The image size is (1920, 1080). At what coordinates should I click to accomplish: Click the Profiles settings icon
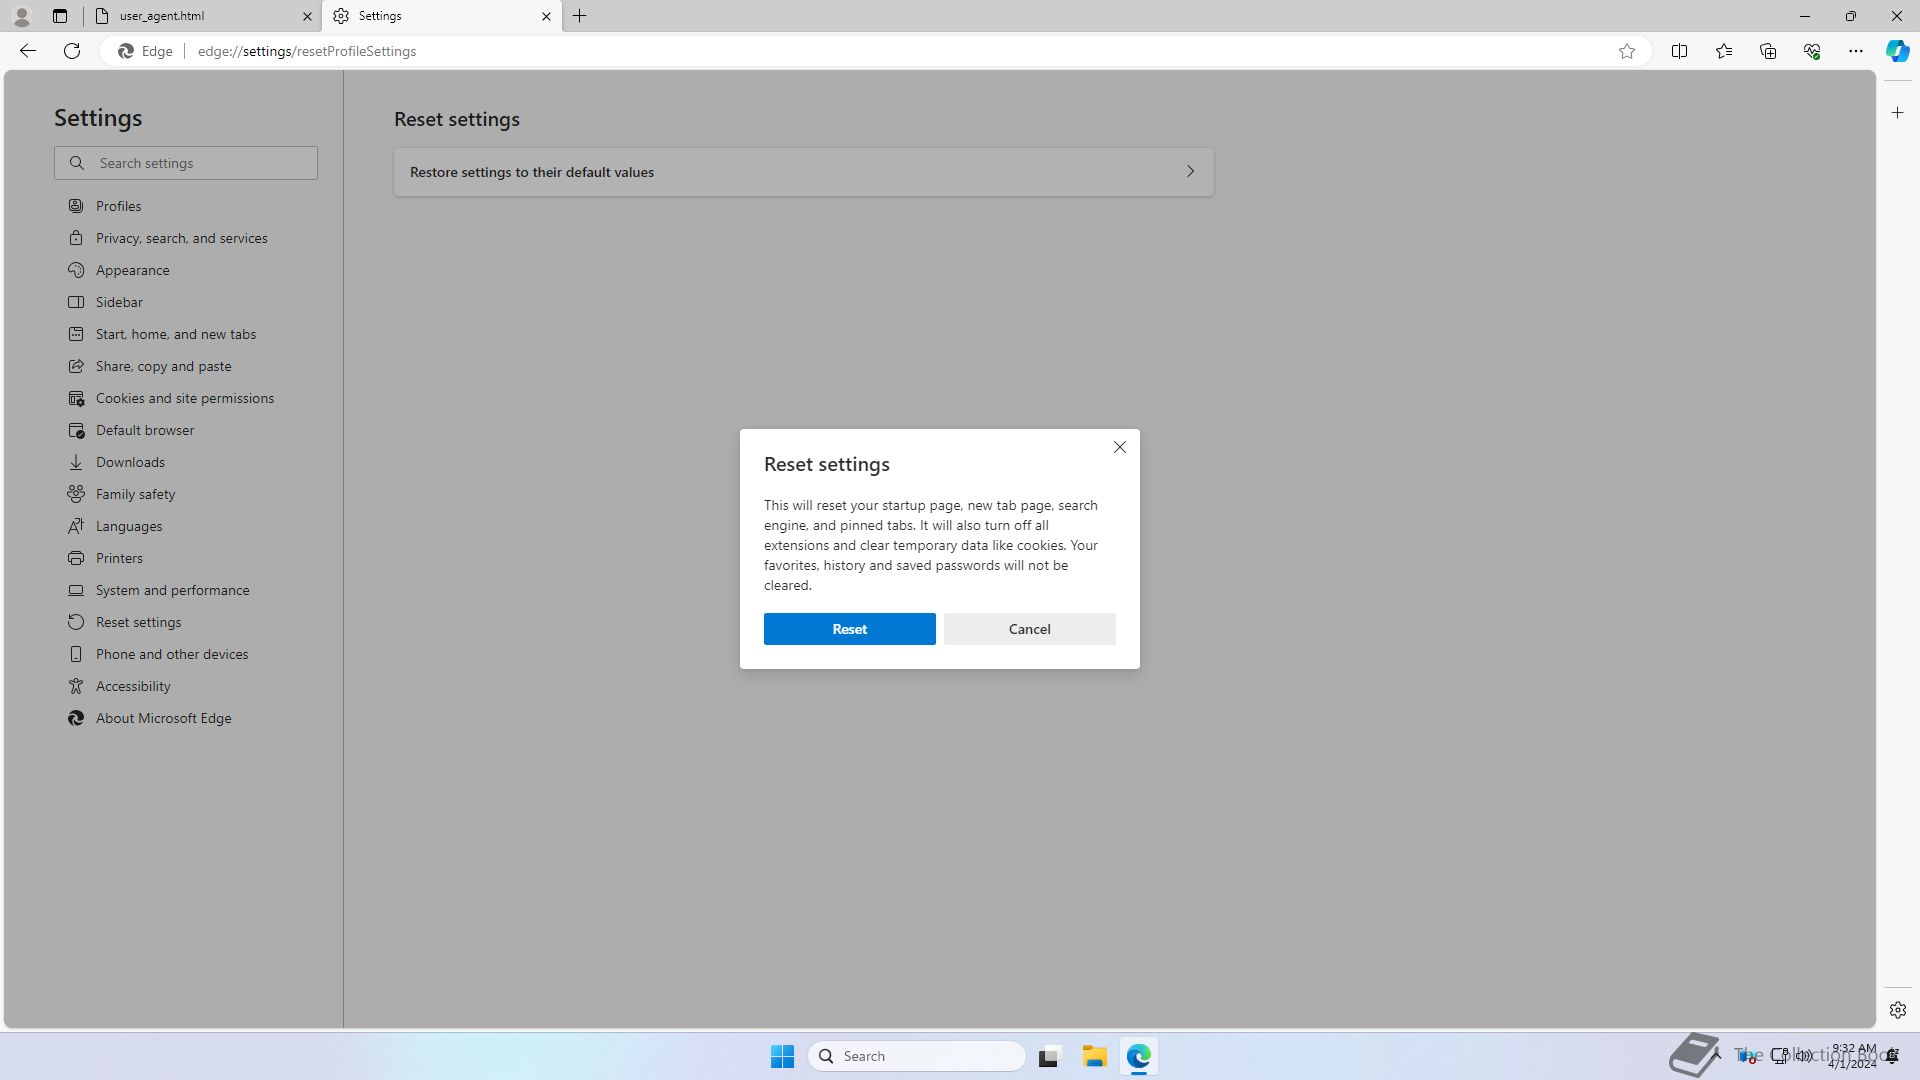pos(75,206)
